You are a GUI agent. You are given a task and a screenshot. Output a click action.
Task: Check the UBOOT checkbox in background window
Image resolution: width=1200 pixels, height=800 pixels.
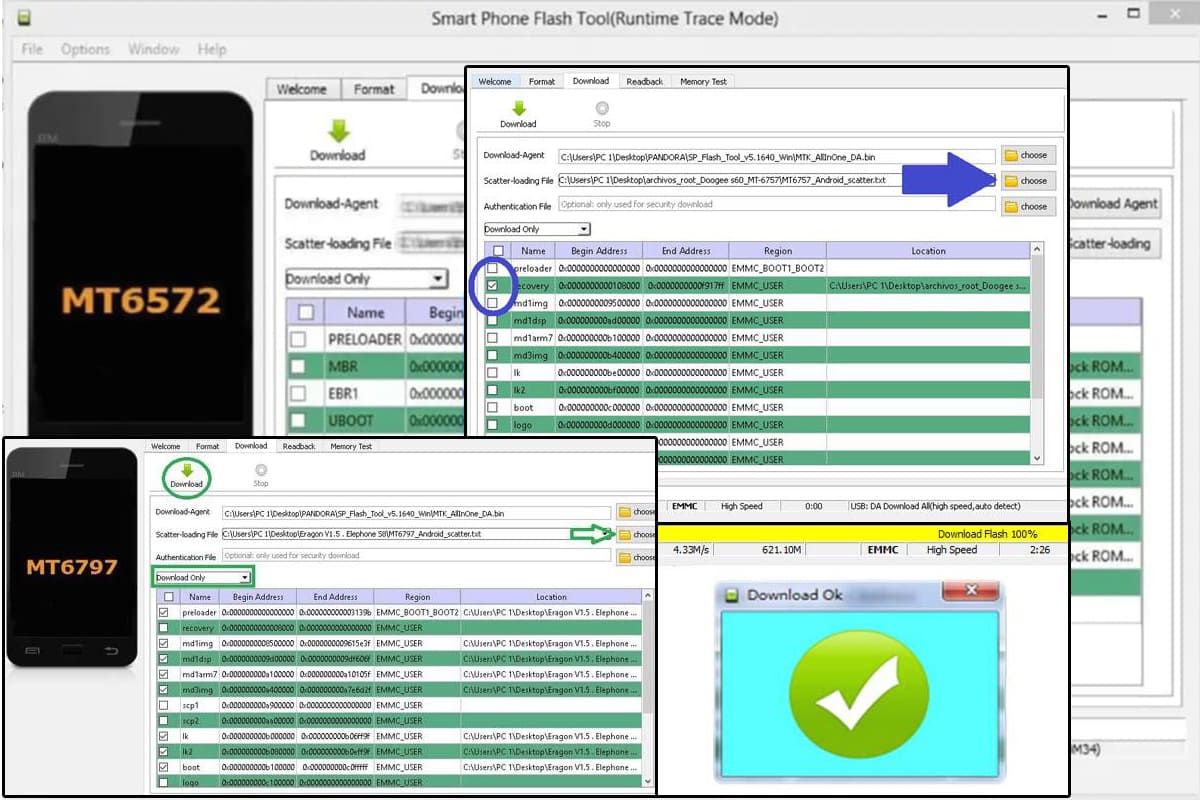pos(298,421)
